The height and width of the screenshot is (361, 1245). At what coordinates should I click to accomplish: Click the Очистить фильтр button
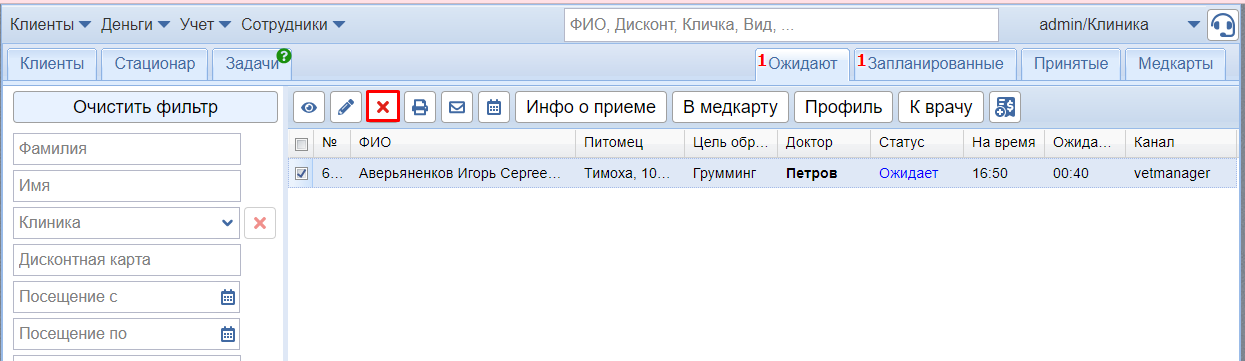click(x=145, y=107)
